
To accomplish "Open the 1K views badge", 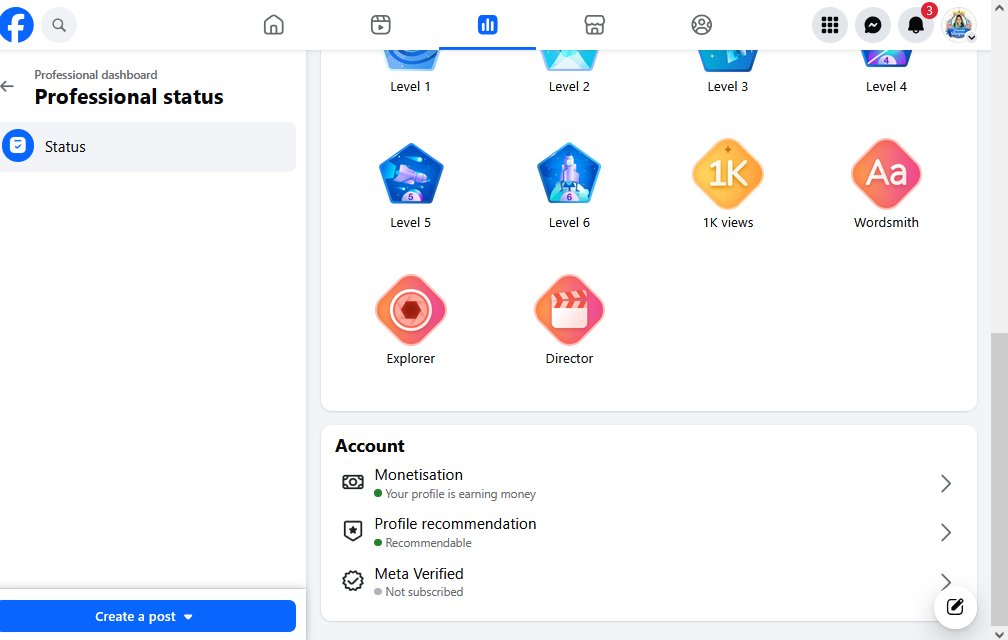I will (x=728, y=173).
